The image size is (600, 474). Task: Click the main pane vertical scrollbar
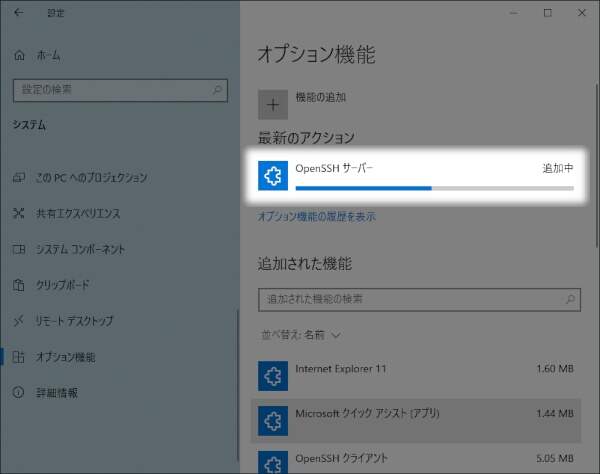click(597, 165)
